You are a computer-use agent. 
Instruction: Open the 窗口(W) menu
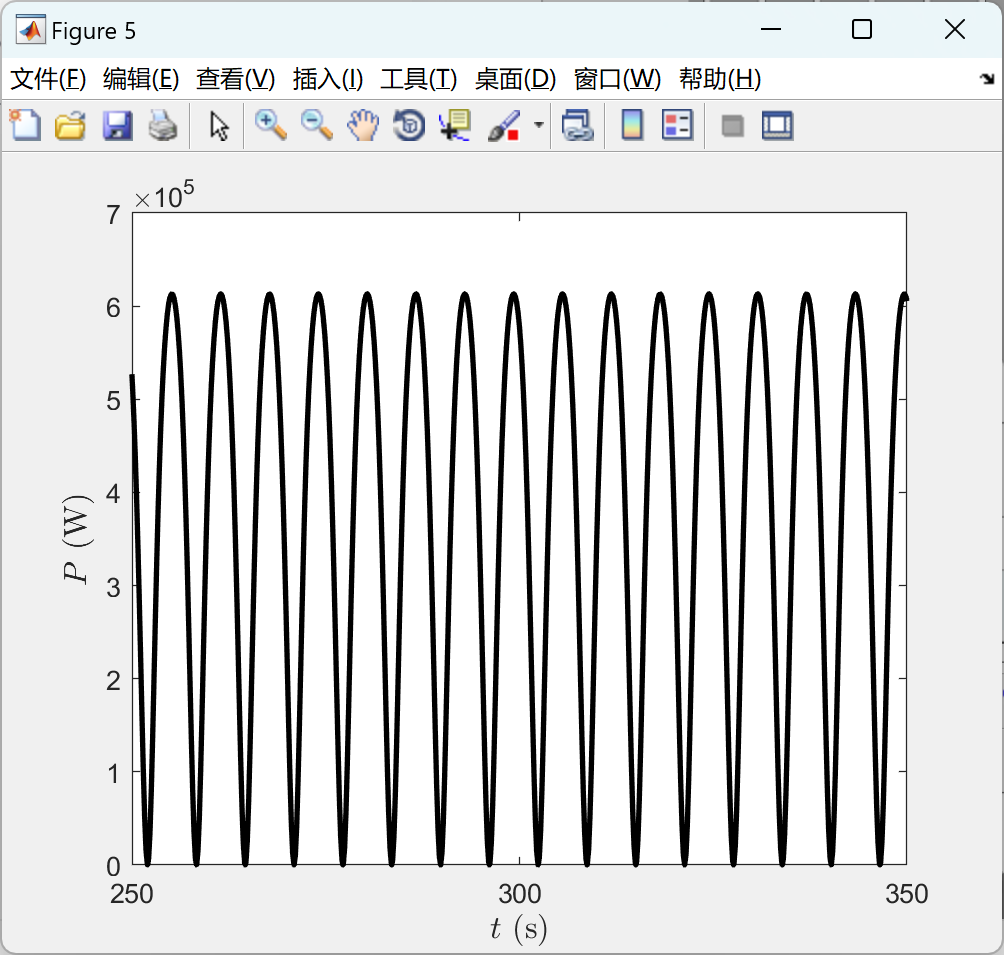pos(617,79)
